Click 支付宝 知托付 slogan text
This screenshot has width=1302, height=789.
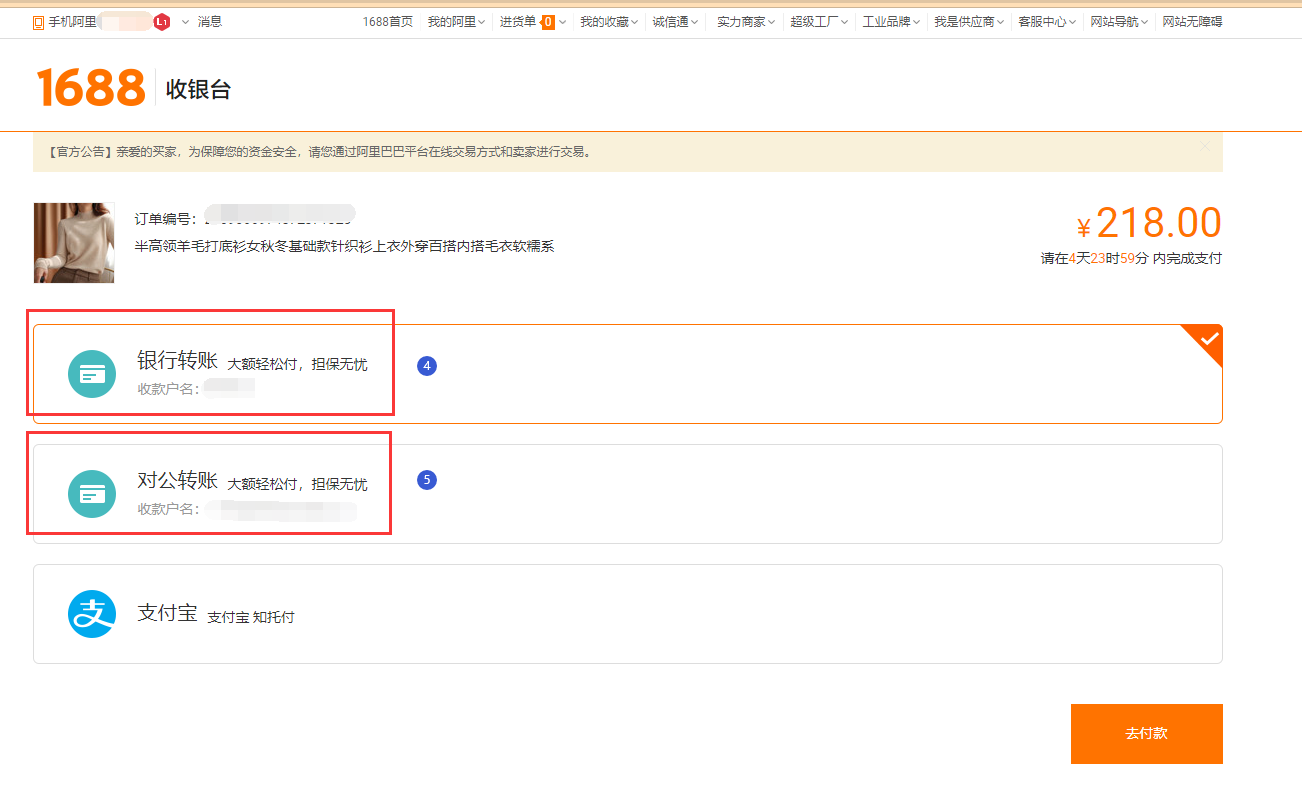tap(251, 617)
